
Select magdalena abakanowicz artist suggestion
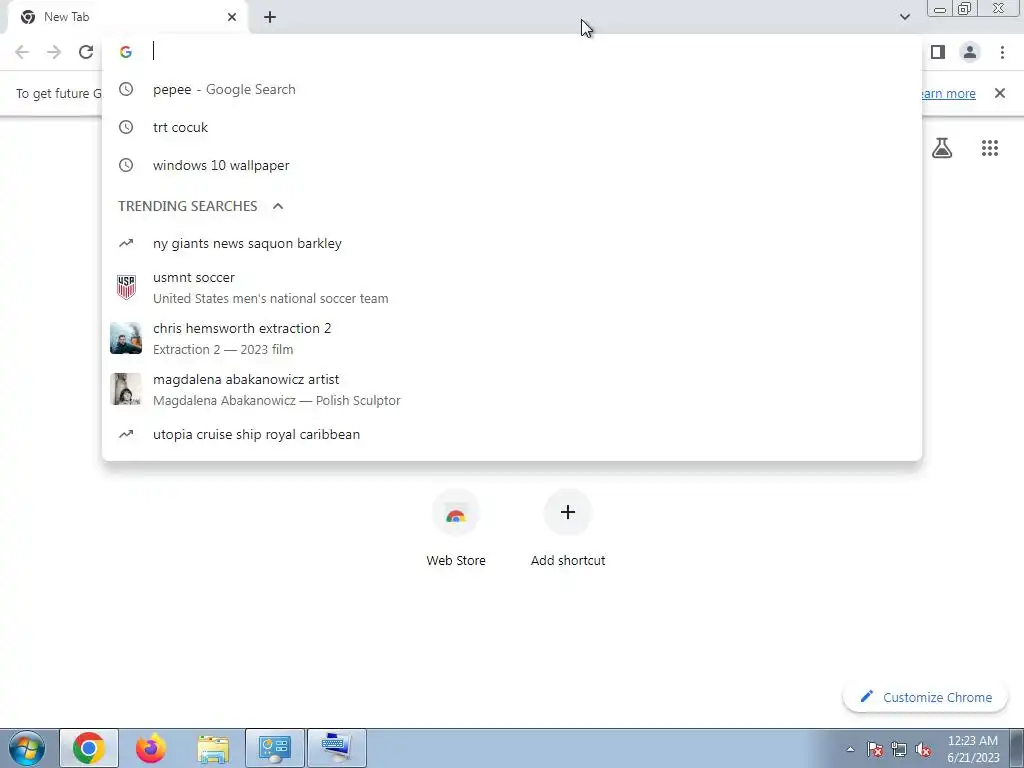pos(512,389)
